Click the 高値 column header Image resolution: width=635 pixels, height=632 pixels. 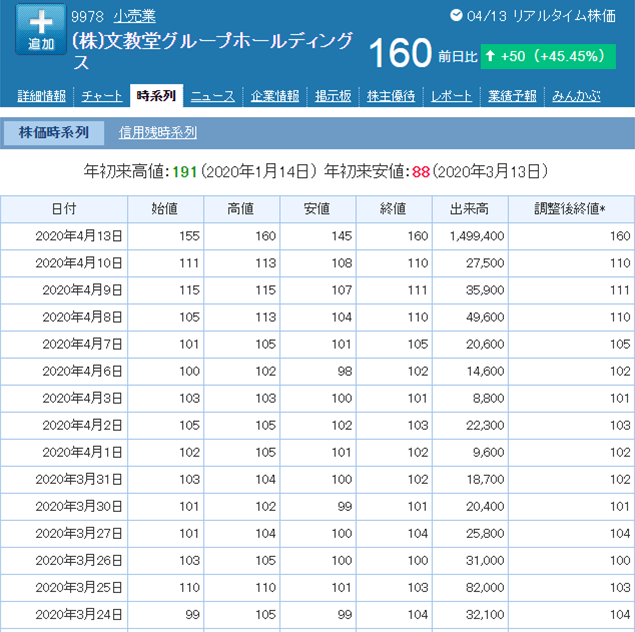pyautogui.click(x=241, y=209)
